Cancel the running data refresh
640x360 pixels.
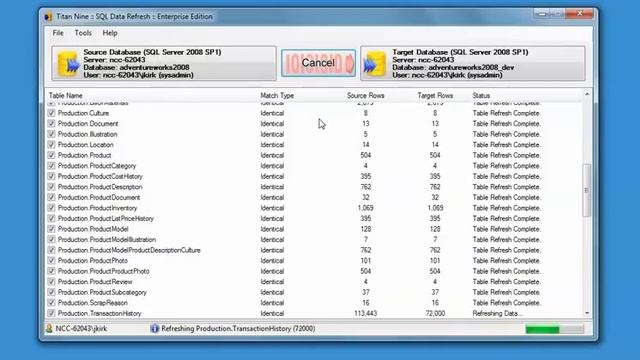(x=318, y=63)
